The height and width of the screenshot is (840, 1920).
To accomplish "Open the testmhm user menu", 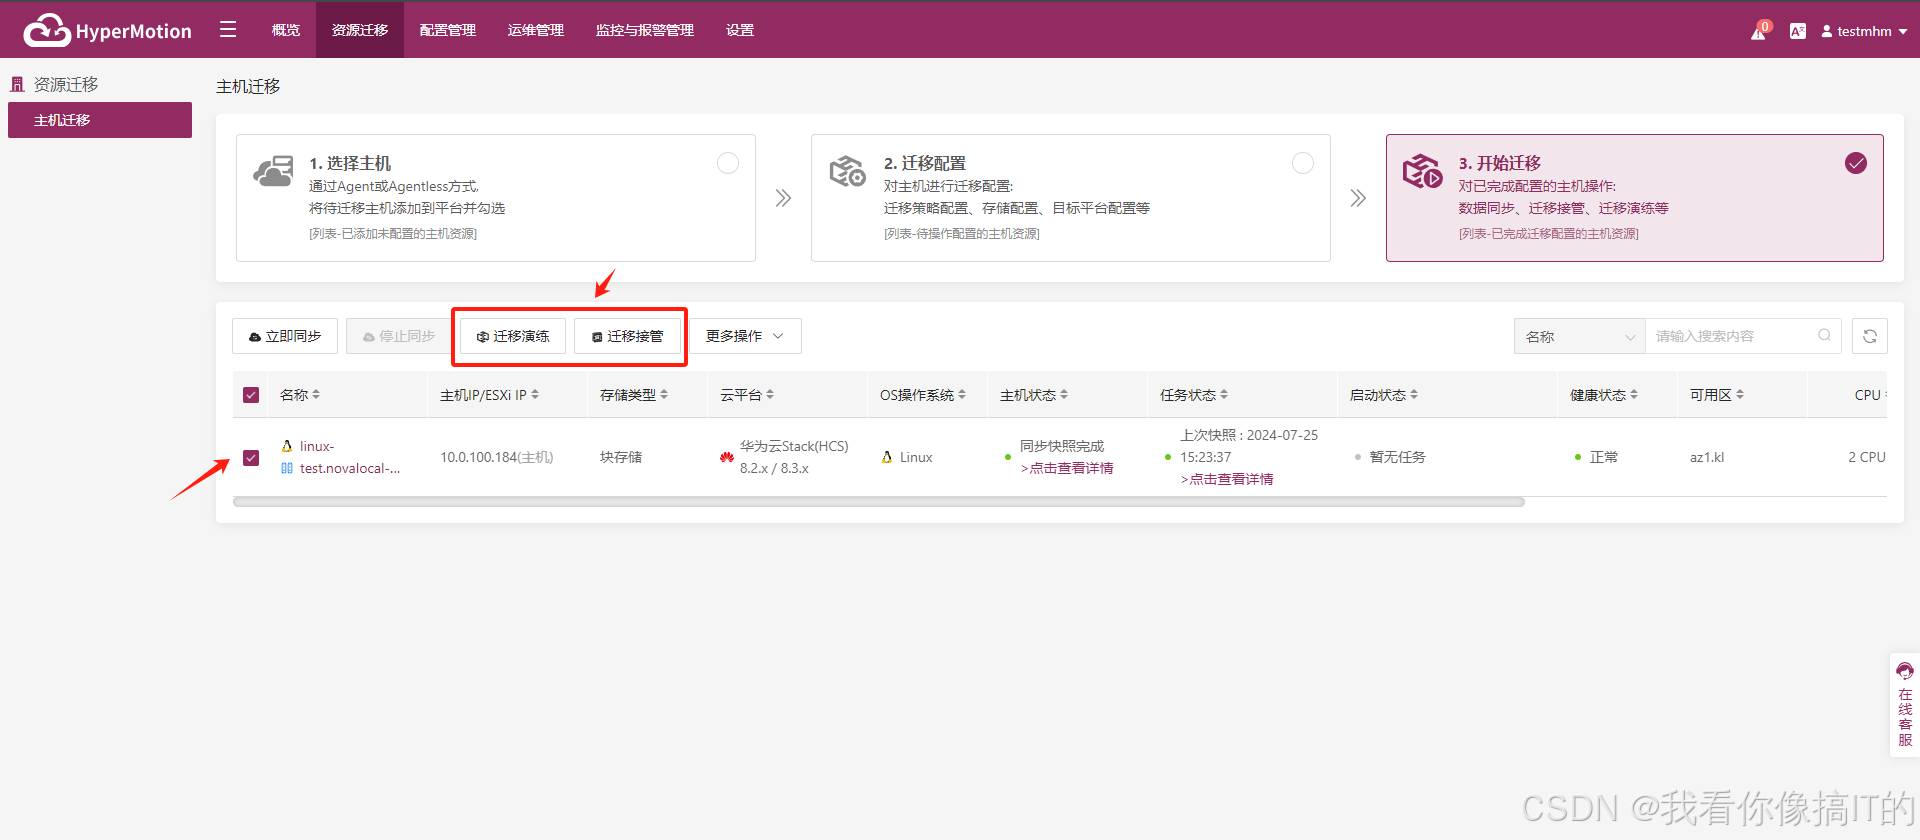I will pyautogui.click(x=1864, y=31).
